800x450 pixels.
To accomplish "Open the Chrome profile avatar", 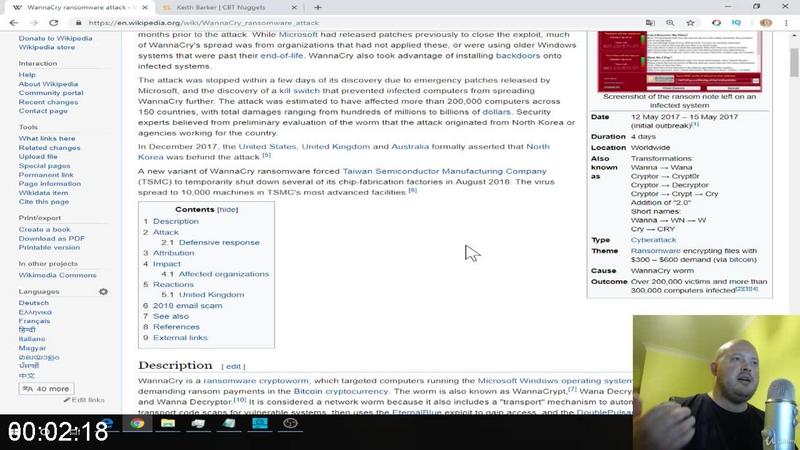I will 765,23.
